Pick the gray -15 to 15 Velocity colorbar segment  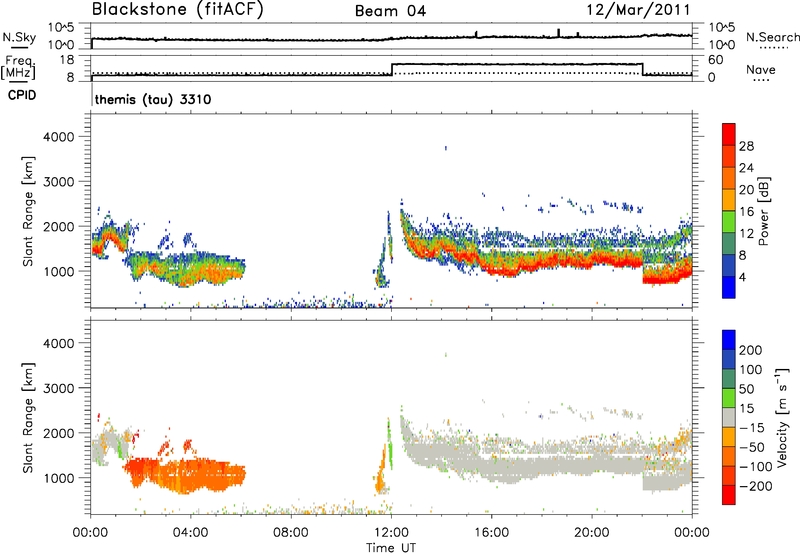point(729,417)
